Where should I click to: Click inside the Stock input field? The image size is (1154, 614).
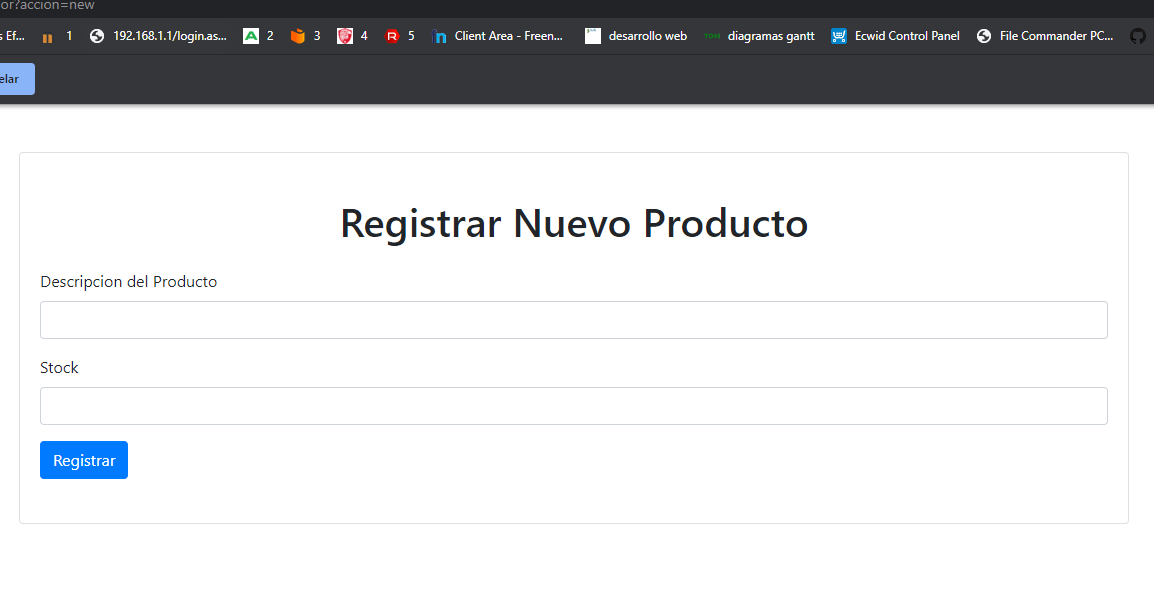573,405
